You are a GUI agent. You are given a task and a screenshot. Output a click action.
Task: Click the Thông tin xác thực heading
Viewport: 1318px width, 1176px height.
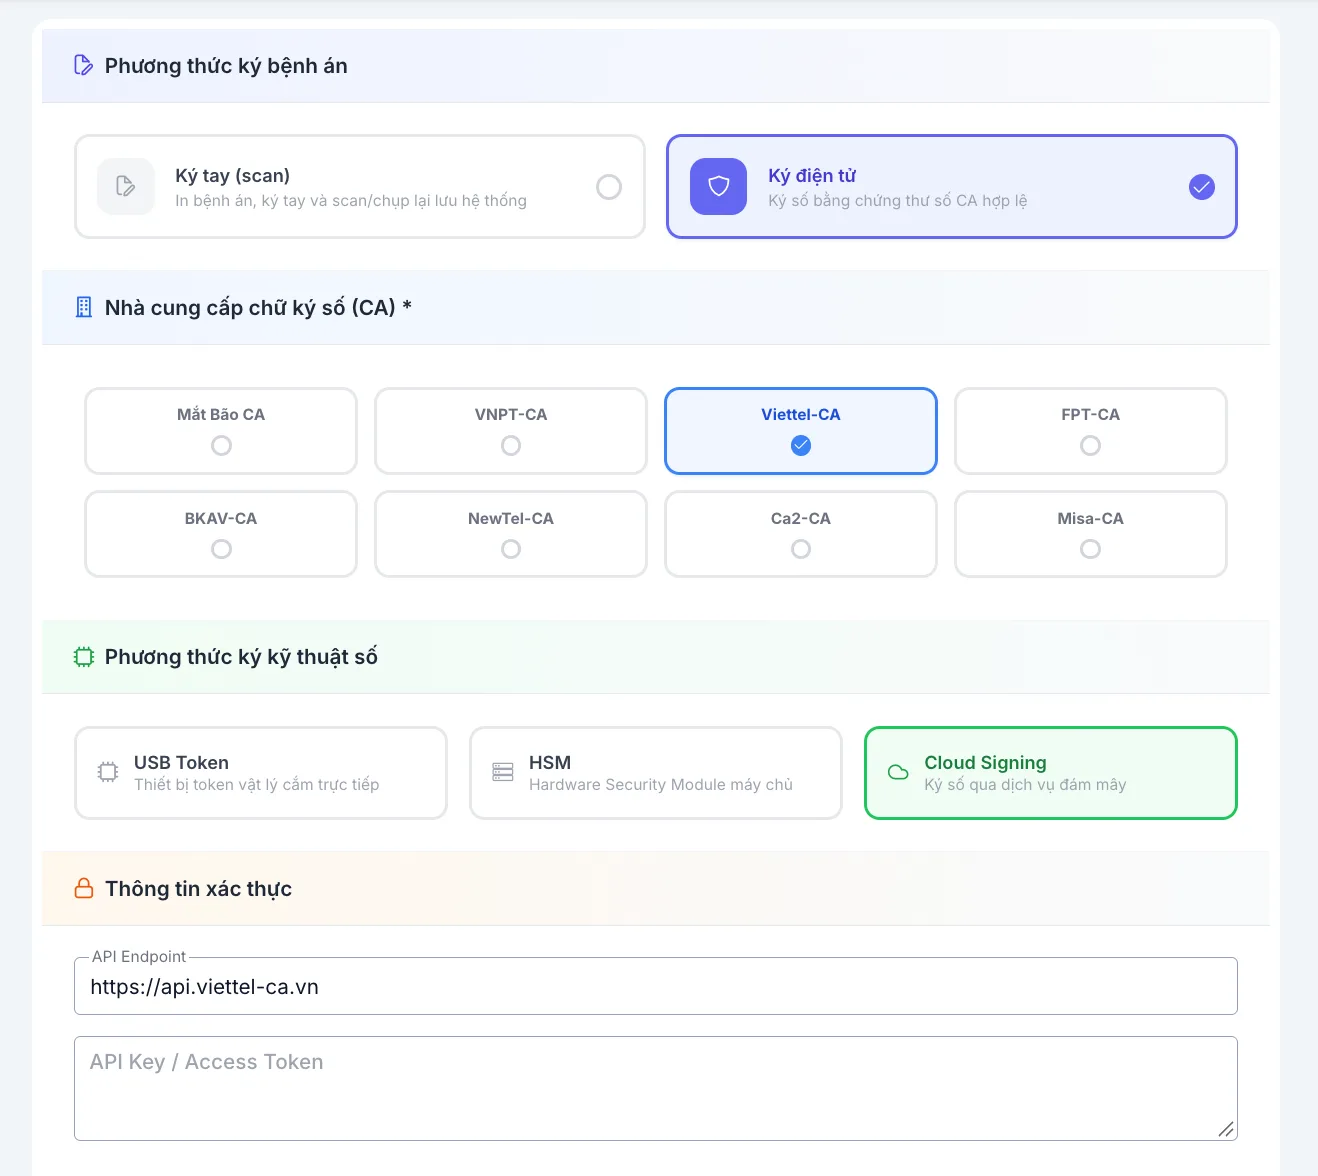point(198,889)
